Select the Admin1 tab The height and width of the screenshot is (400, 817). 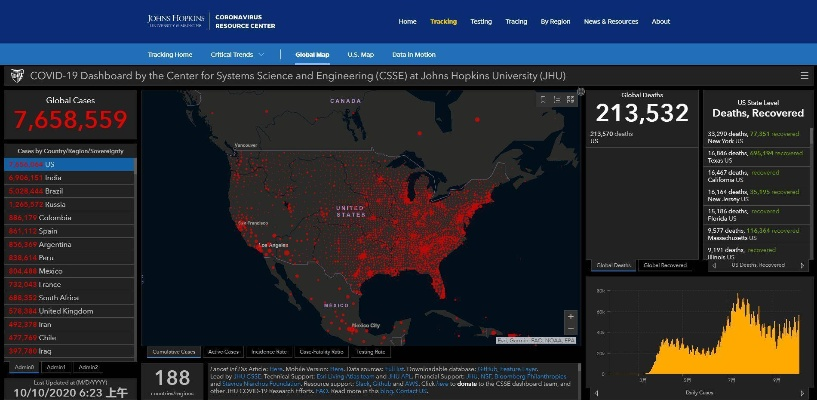(x=56, y=368)
